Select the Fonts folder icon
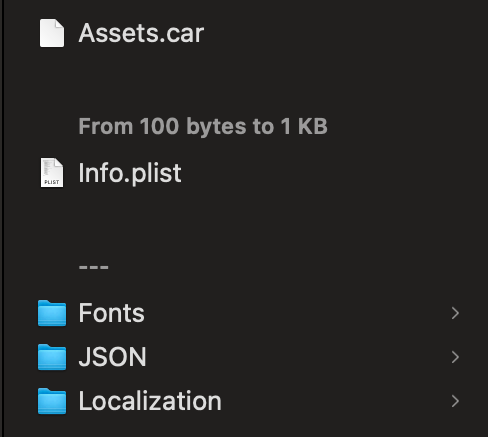488x437 pixels. point(52,313)
